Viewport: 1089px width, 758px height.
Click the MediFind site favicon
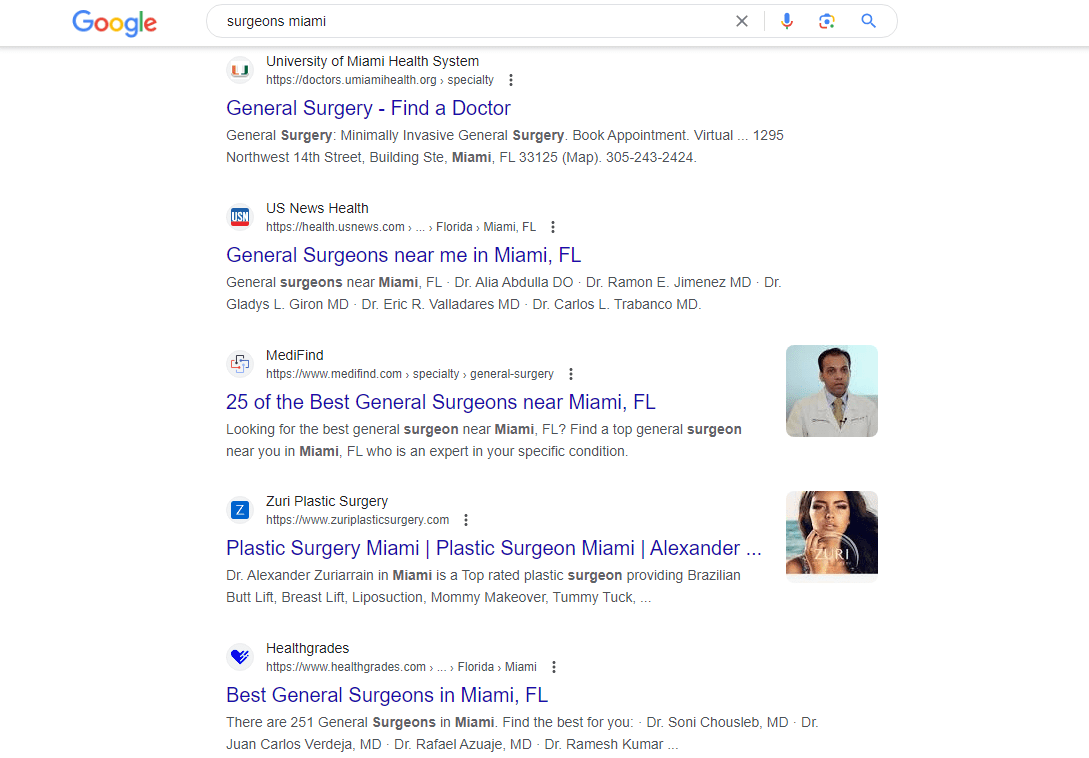[x=240, y=363]
